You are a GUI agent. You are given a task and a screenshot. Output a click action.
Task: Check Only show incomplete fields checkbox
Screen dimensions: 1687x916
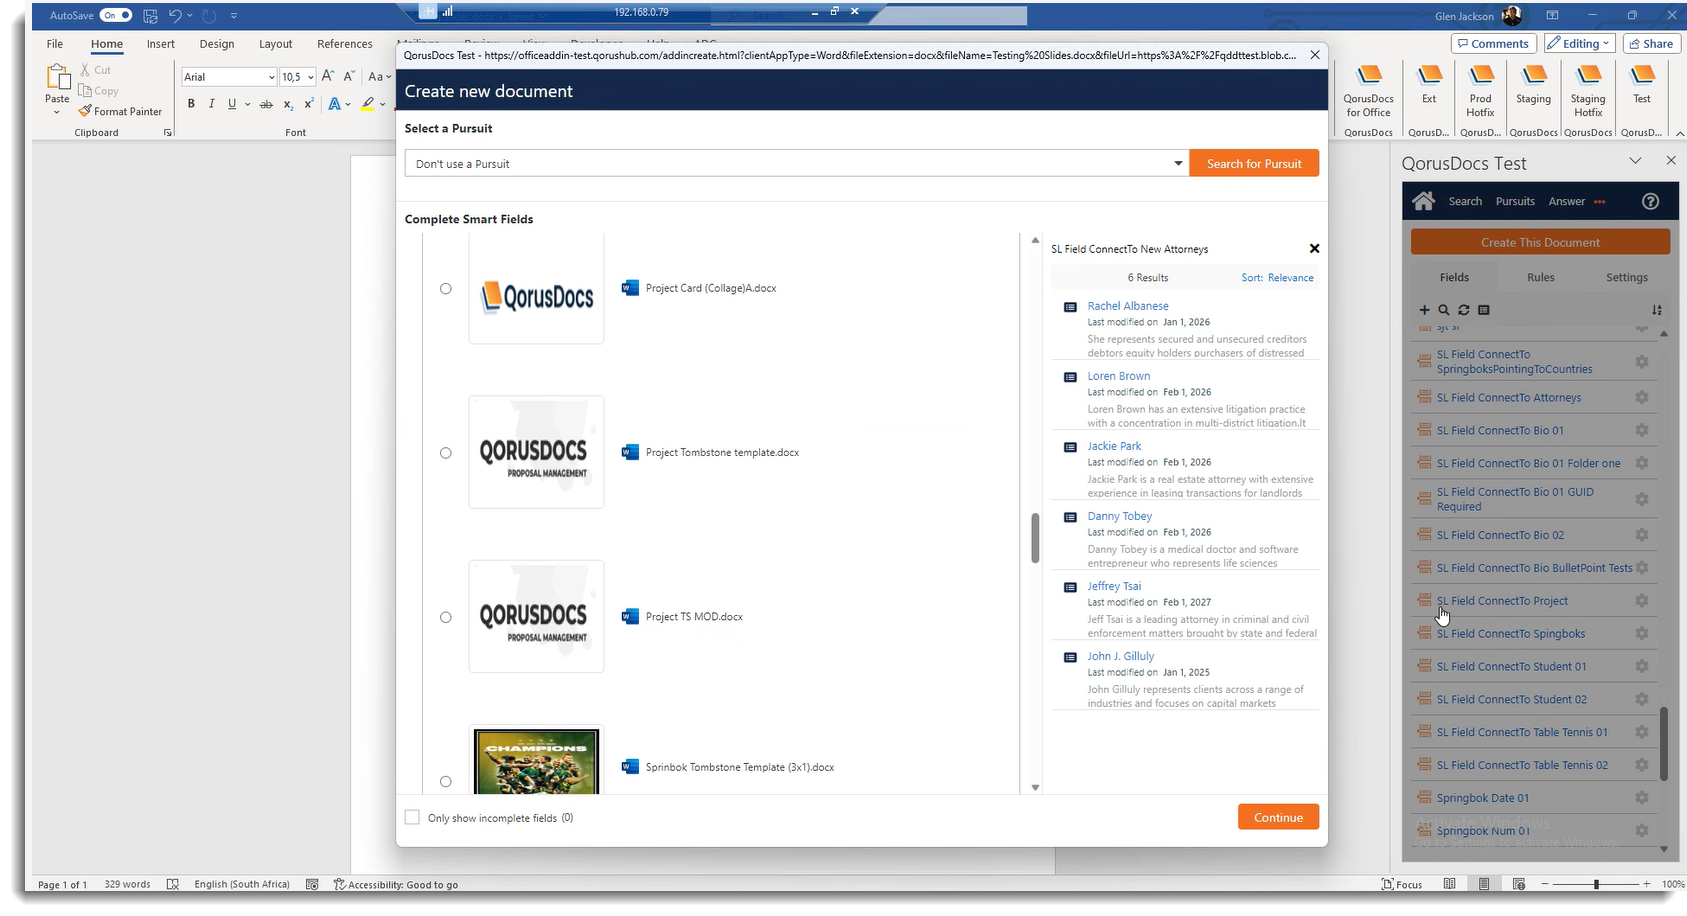412,818
